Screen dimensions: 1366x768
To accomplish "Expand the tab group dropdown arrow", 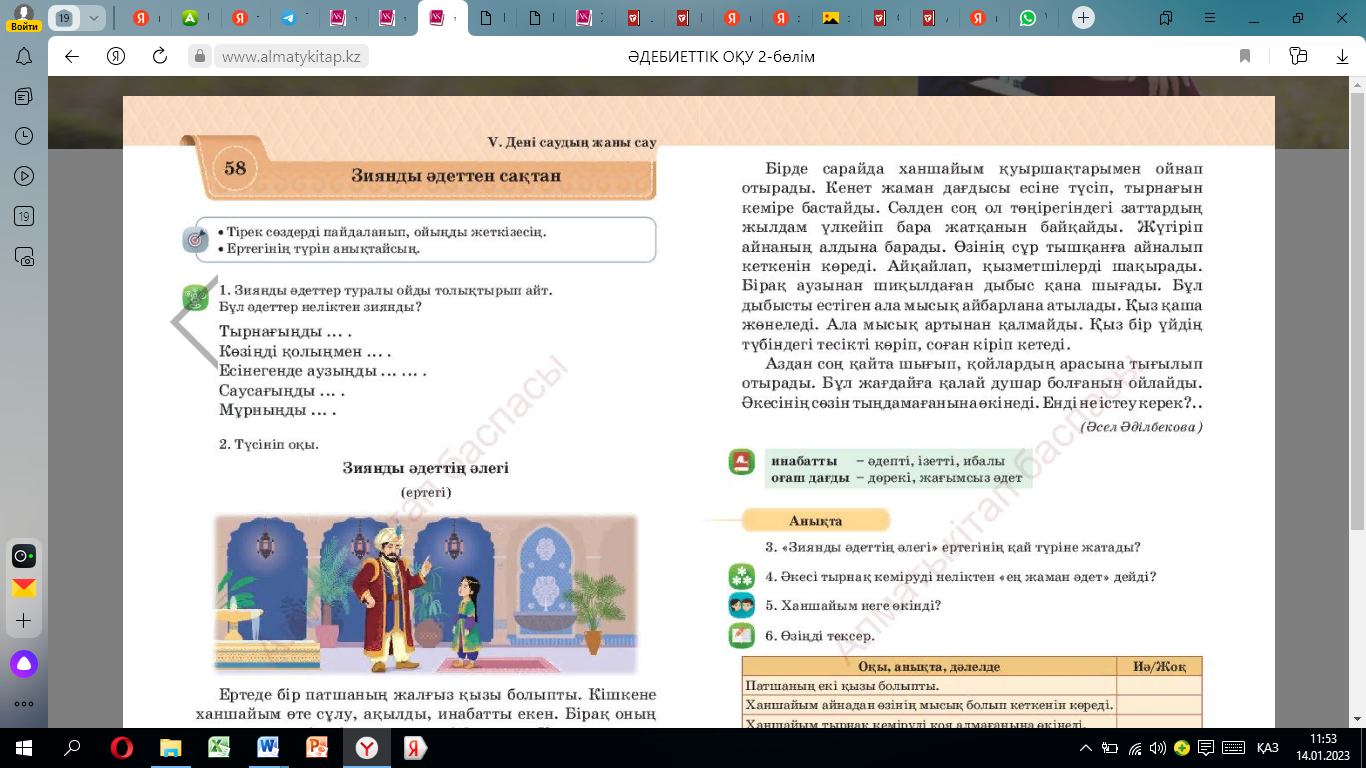I will tap(94, 18).
